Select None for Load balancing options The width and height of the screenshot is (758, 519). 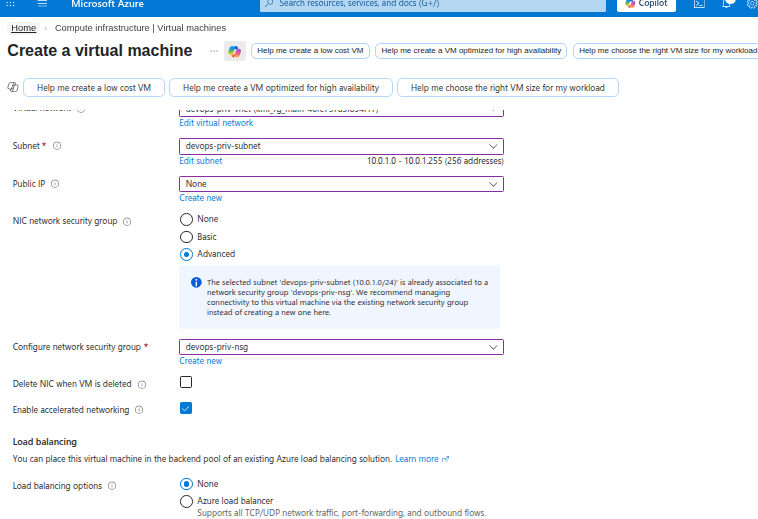(186, 484)
